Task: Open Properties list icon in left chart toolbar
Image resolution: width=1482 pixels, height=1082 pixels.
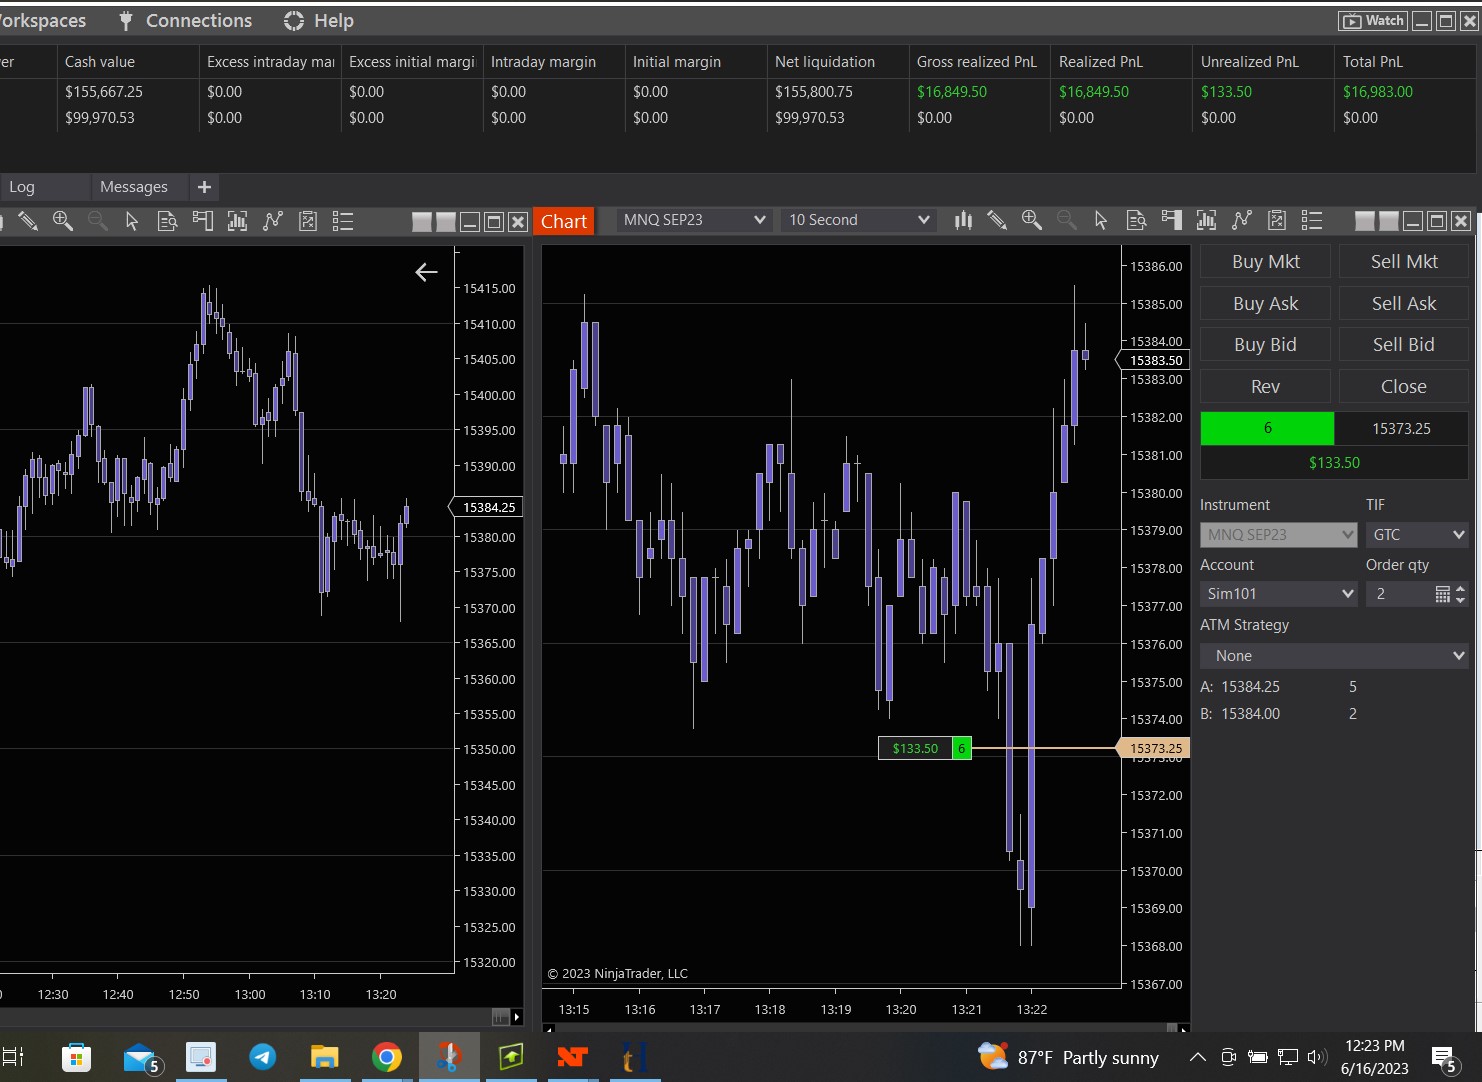Action: [343, 221]
